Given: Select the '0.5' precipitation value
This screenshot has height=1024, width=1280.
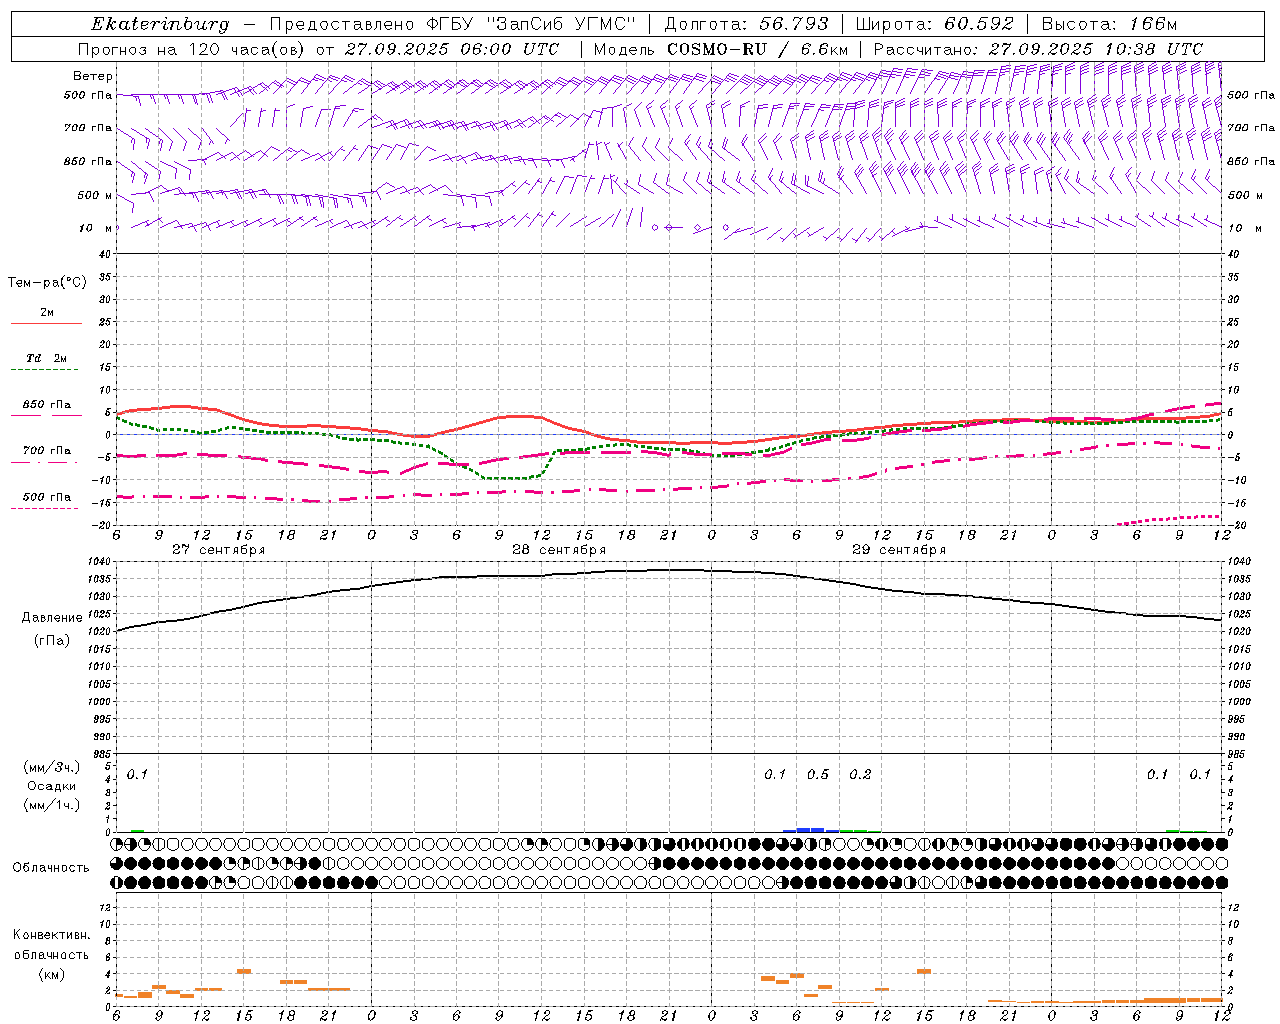Looking at the screenshot, I should (818, 775).
